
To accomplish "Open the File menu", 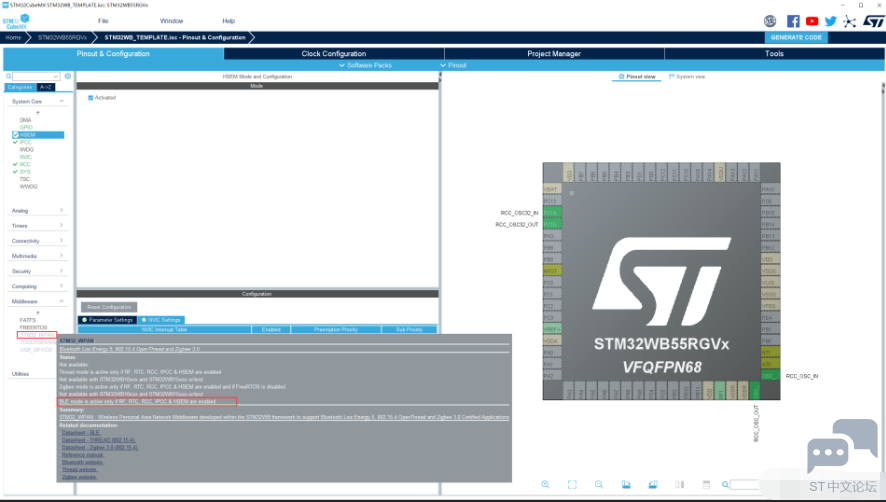I will point(103,21).
